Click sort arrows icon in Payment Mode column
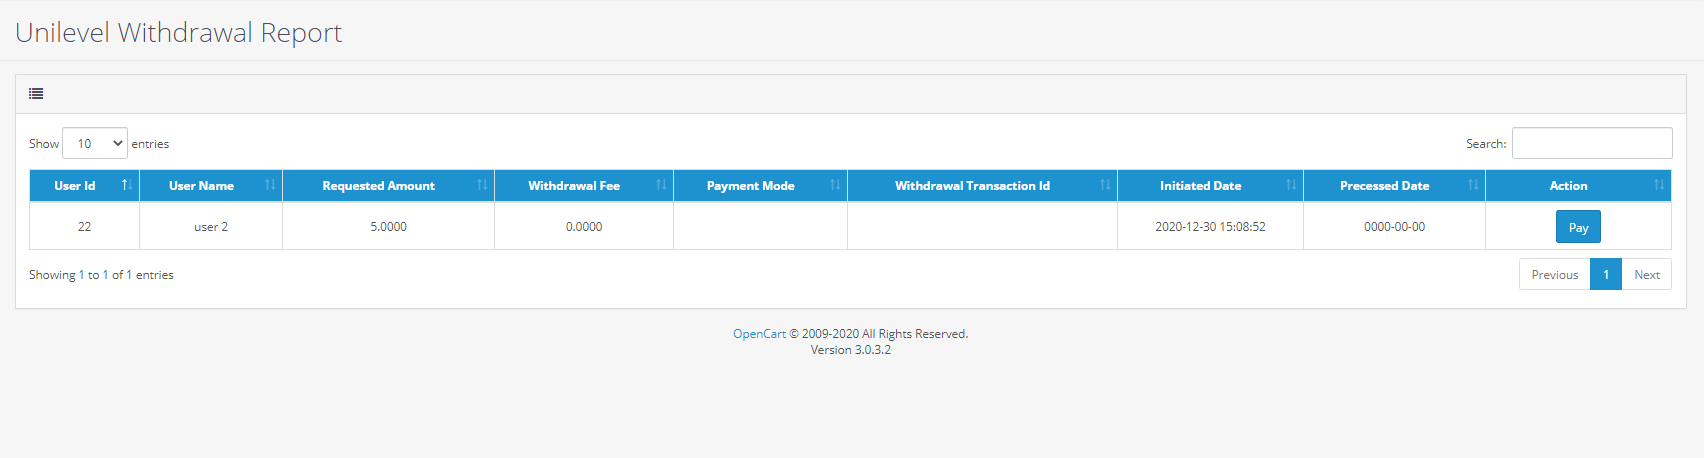The height and width of the screenshot is (458, 1704). tap(835, 185)
